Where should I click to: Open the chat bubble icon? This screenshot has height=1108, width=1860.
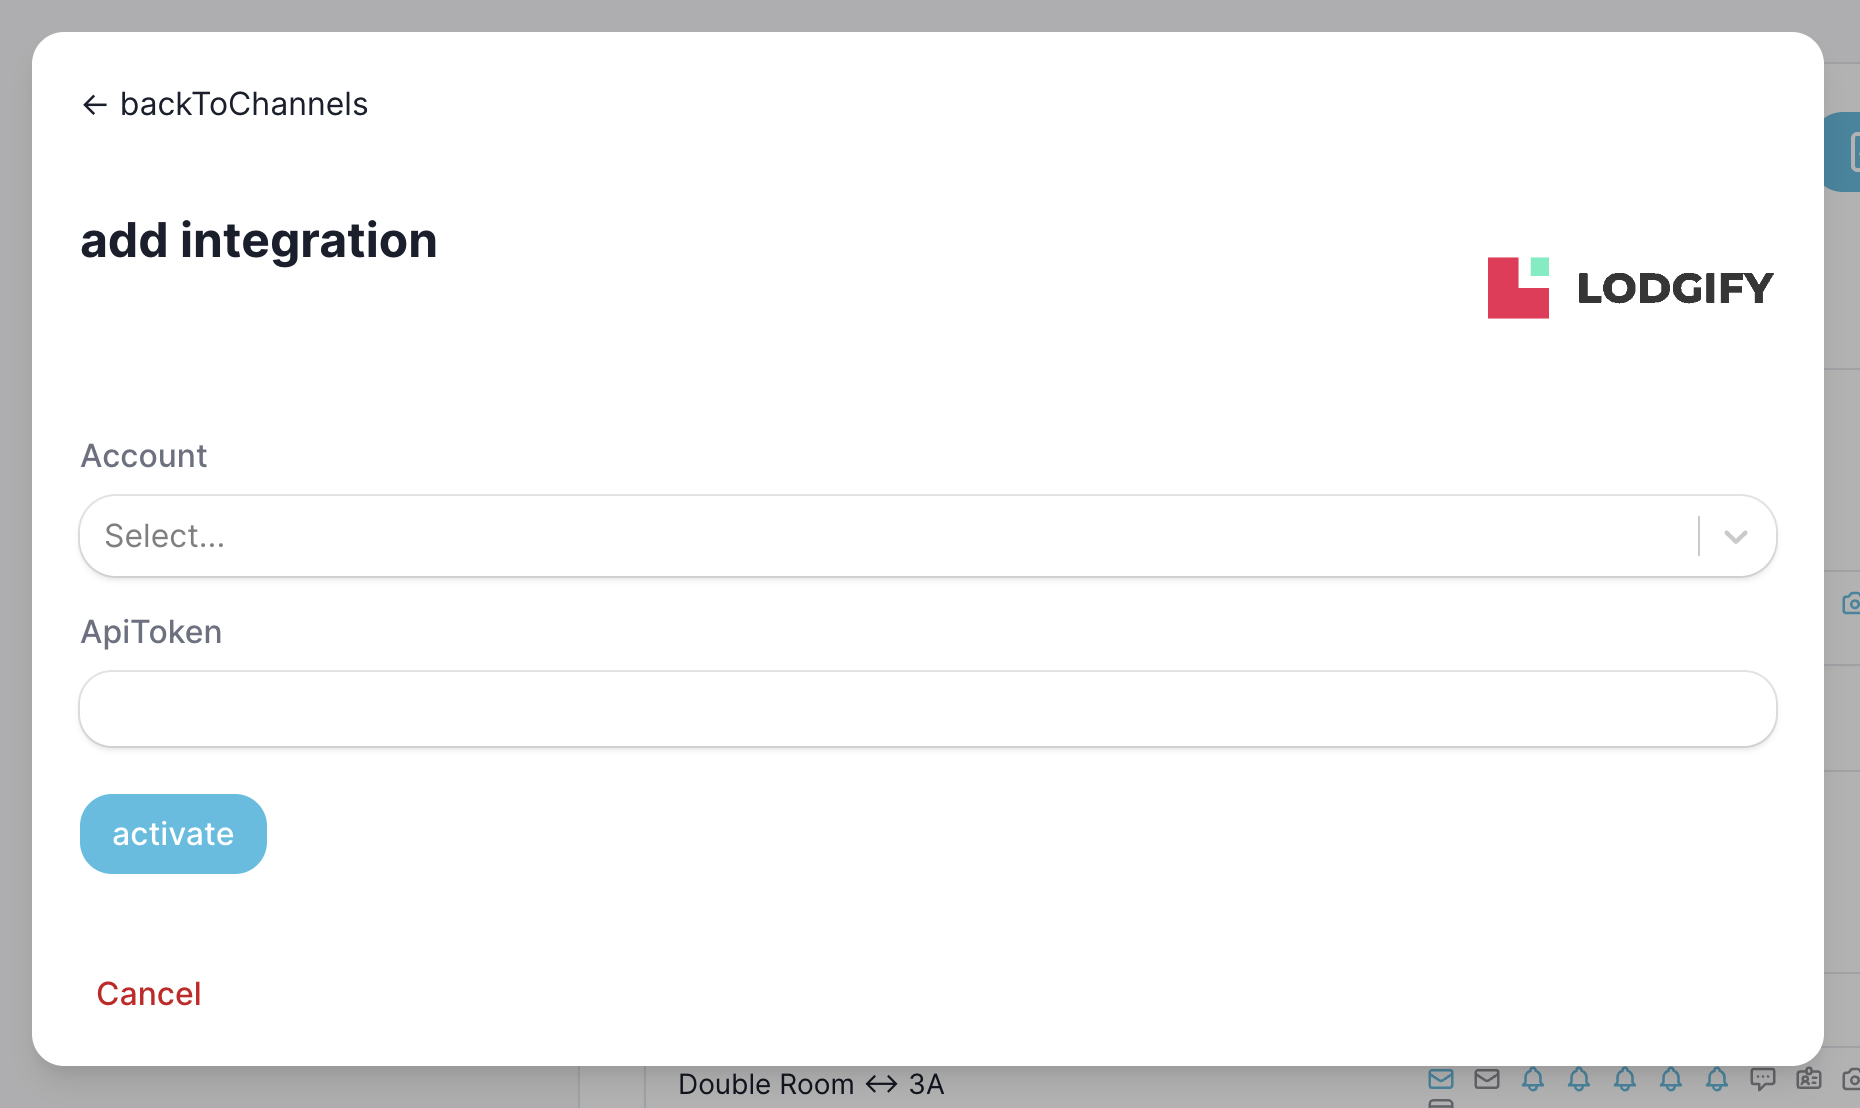1763,1080
